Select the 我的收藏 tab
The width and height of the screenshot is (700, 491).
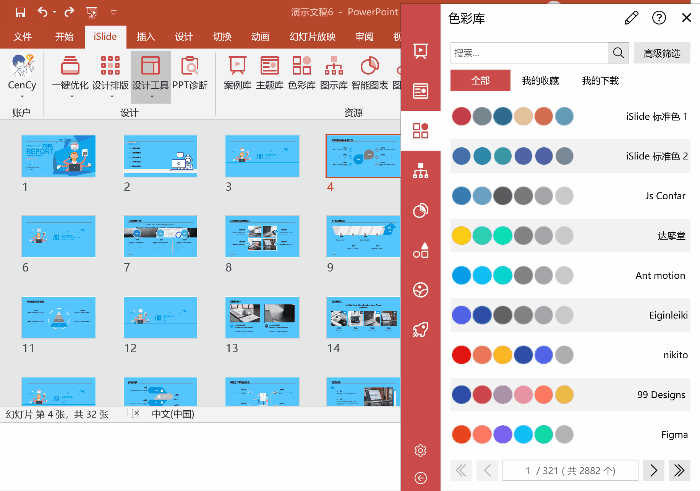click(540, 81)
